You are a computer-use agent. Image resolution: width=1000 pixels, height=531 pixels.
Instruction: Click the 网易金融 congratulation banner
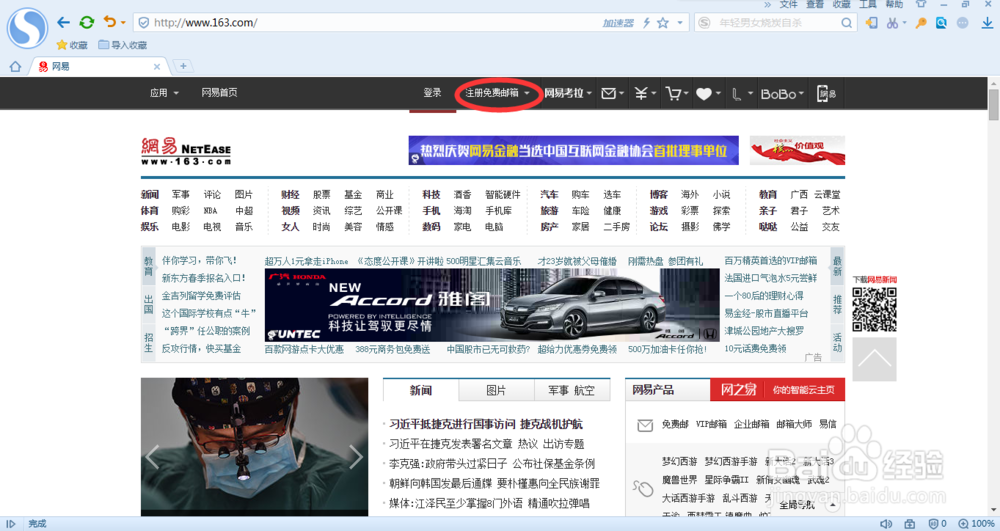click(573, 150)
